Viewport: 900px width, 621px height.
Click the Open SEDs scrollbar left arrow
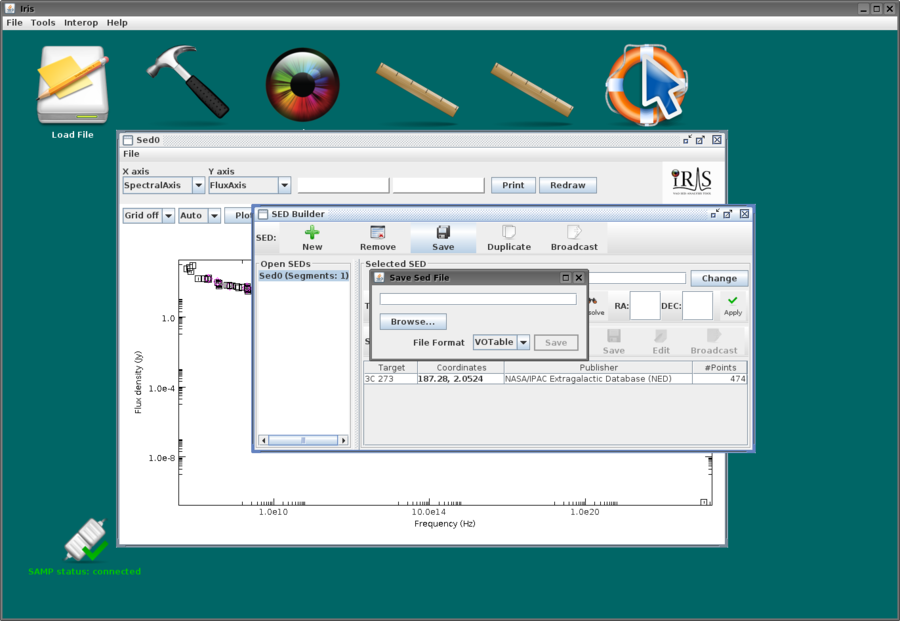click(263, 440)
